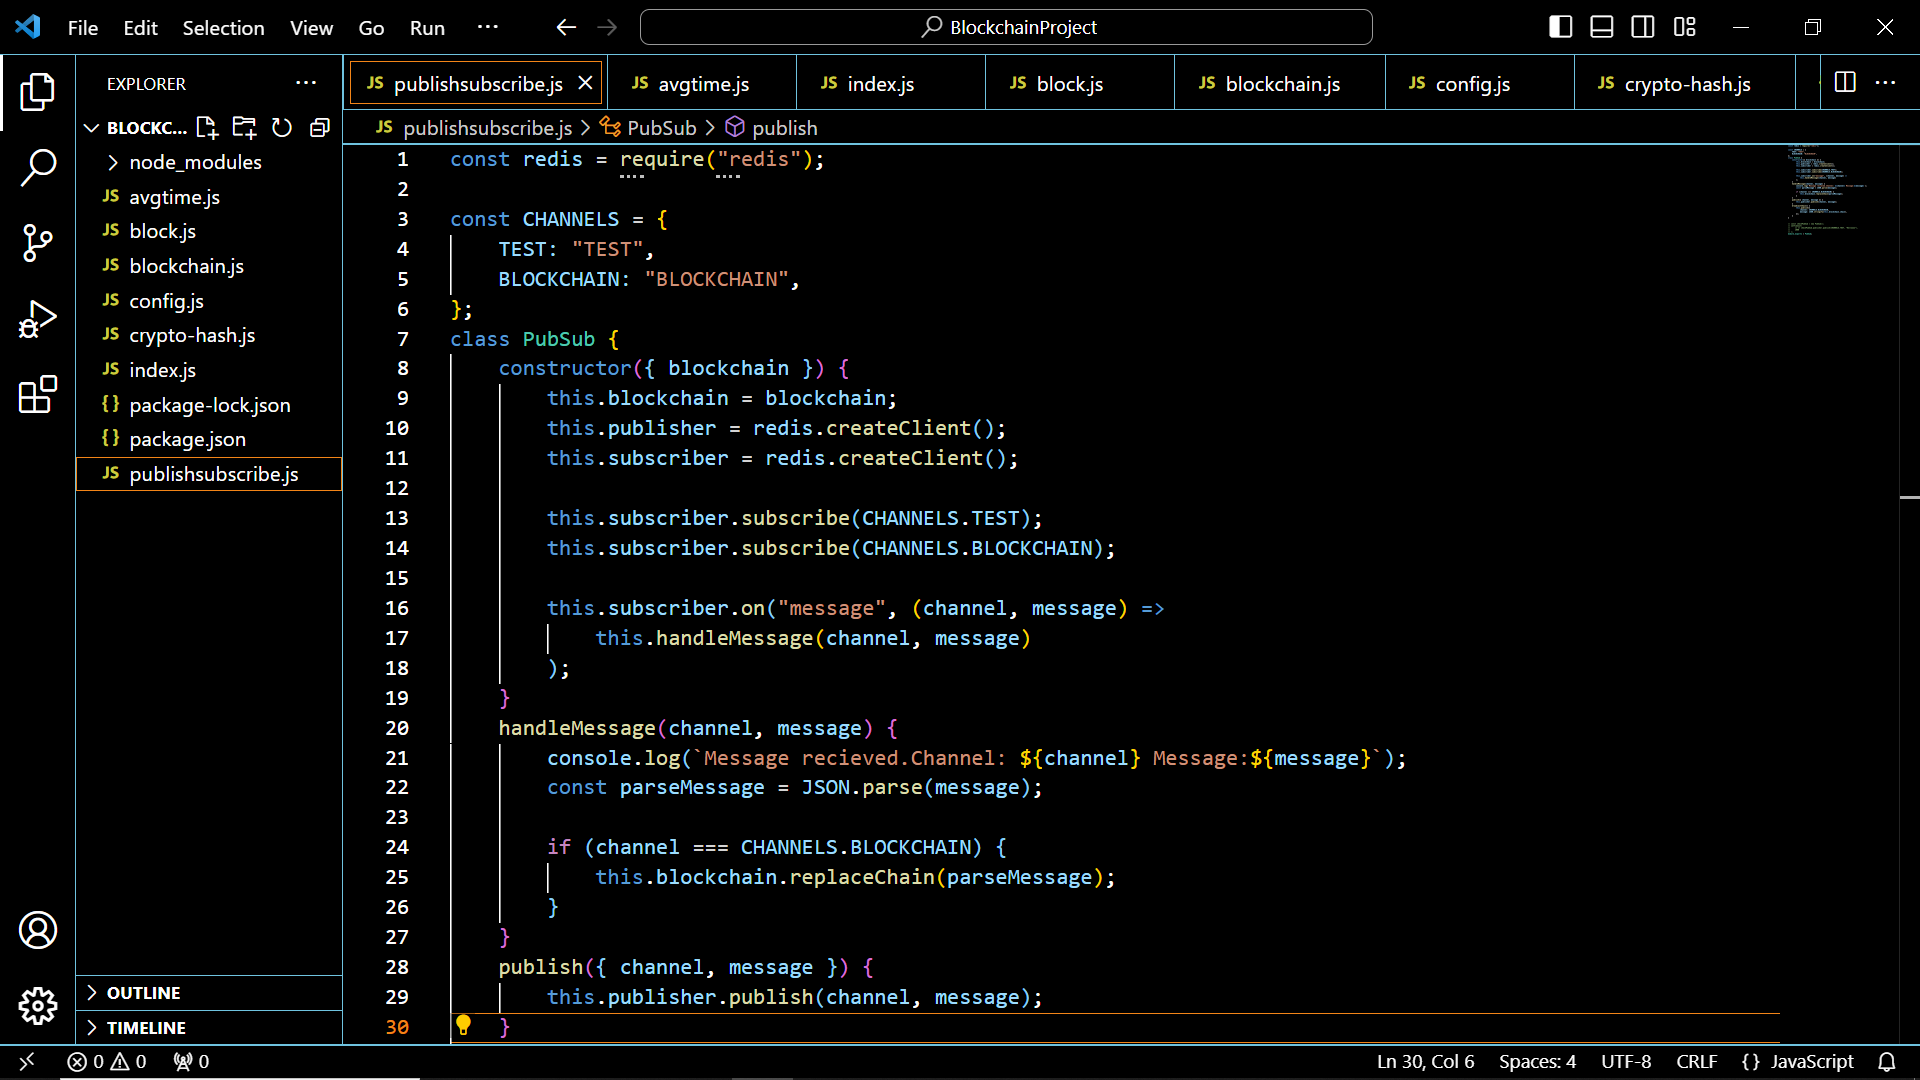Click the lightbulb code action icon
Viewport: 1920px width, 1080px height.
[463, 1025]
